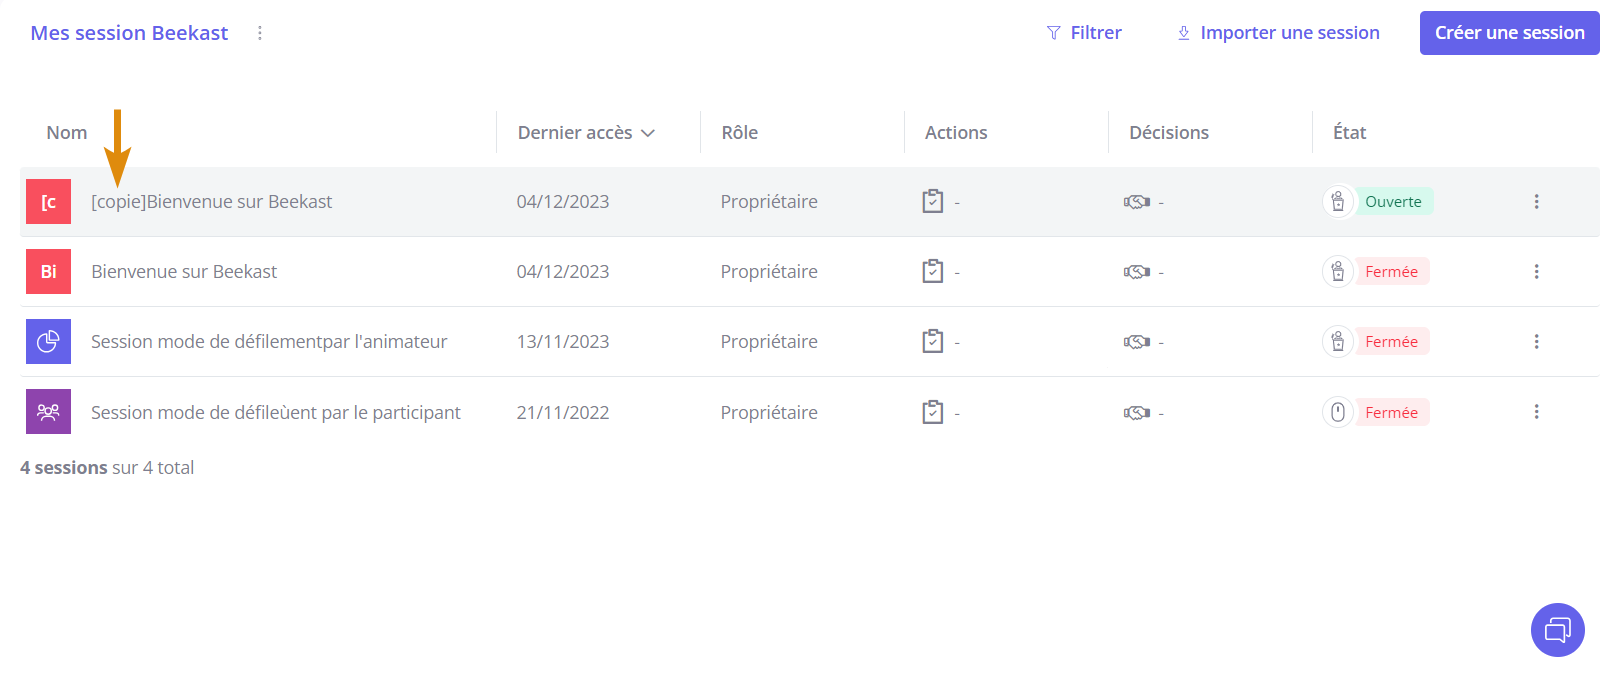Open the chat support bubble

[1557, 630]
